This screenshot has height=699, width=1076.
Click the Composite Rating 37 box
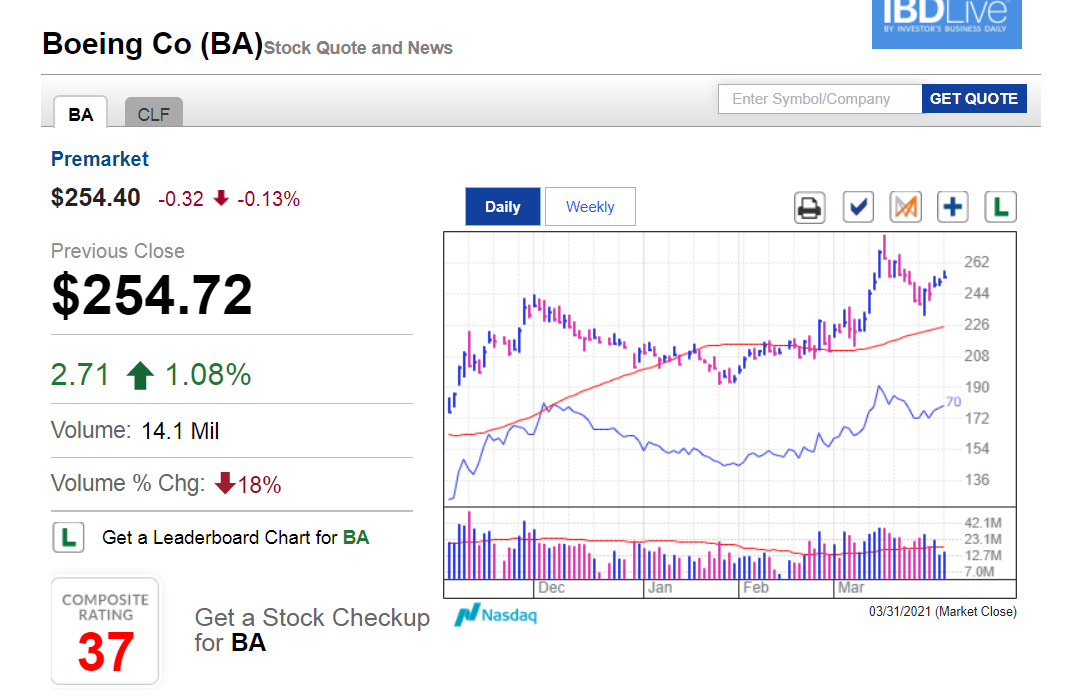(x=105, y=631)
